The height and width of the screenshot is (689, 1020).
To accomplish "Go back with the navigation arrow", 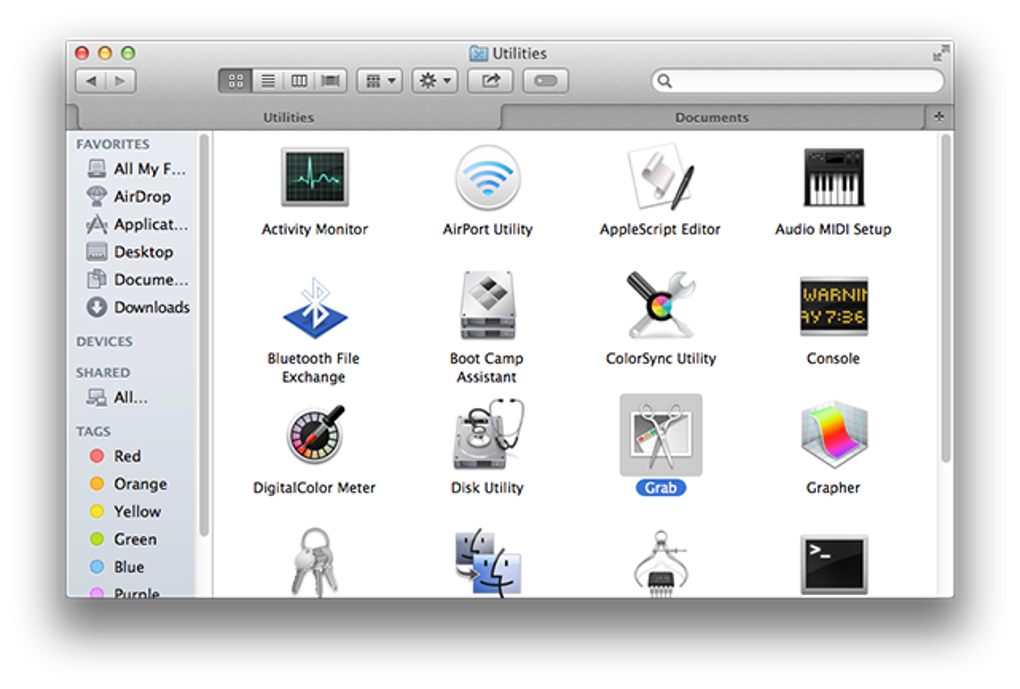I will pos(92,81).
